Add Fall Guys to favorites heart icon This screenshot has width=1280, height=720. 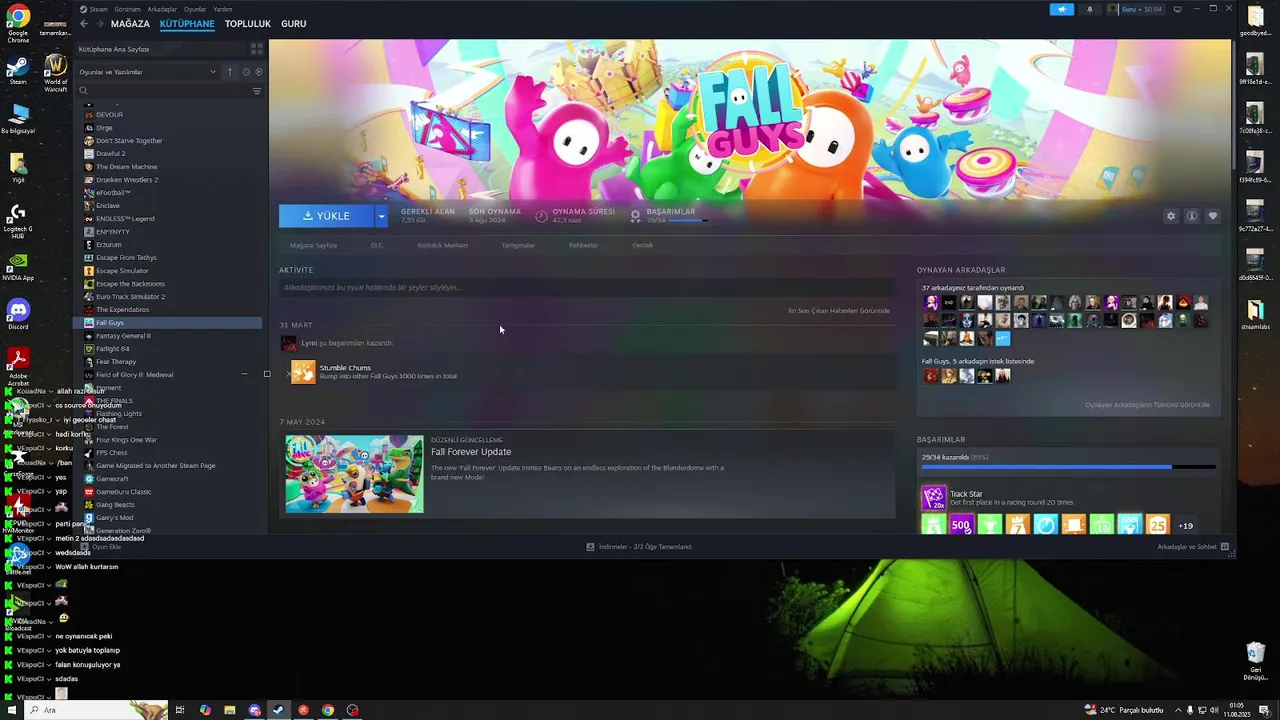click(1213, 216)
